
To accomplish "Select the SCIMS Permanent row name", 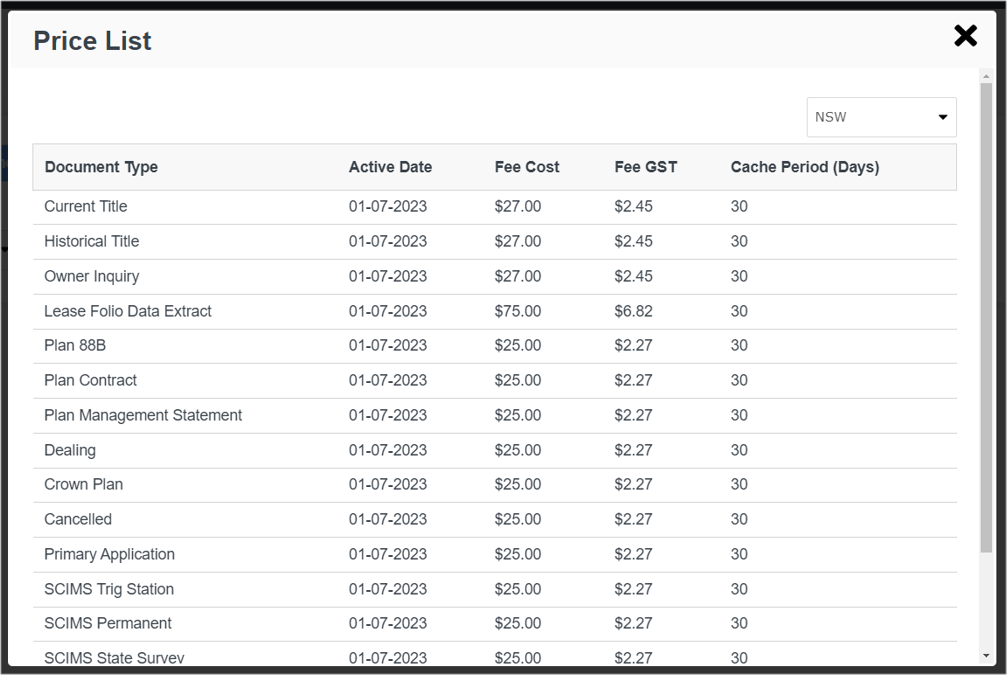I will (107, 623).
